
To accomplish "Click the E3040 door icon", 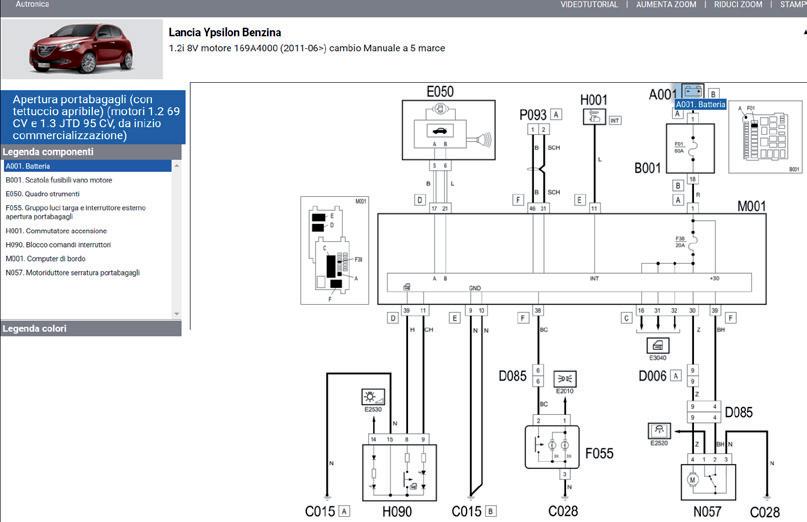I will pyautogui.click(x=658, y=345).
